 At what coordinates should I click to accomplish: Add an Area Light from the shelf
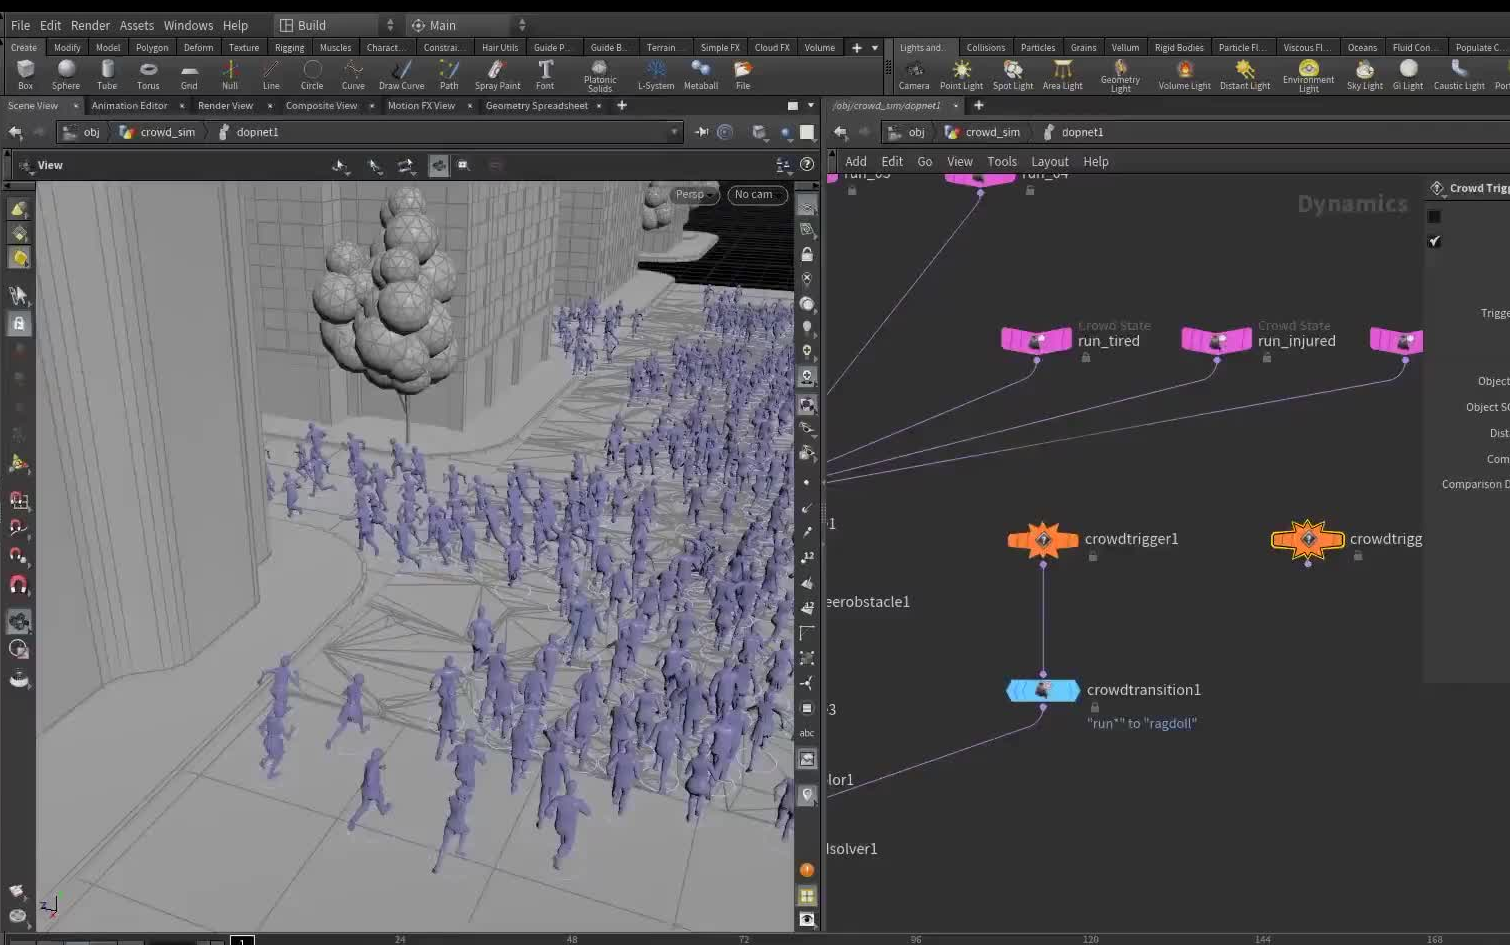pyautogui.click(x=1062, y=74)
